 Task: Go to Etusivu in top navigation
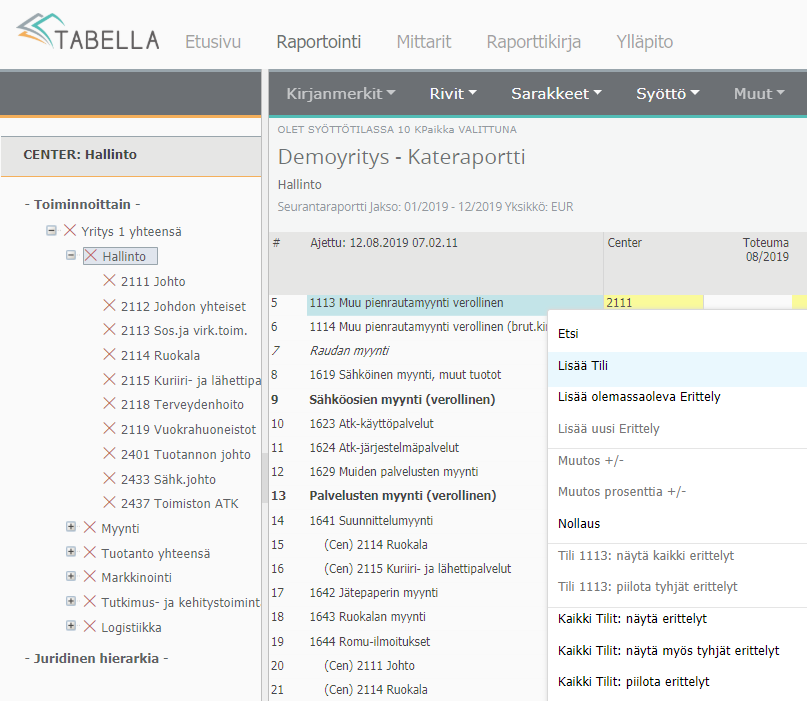pos(213,42)
